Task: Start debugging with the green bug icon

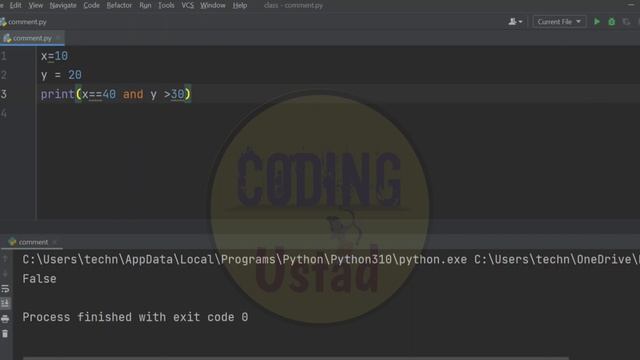Action: pos(611,22)
